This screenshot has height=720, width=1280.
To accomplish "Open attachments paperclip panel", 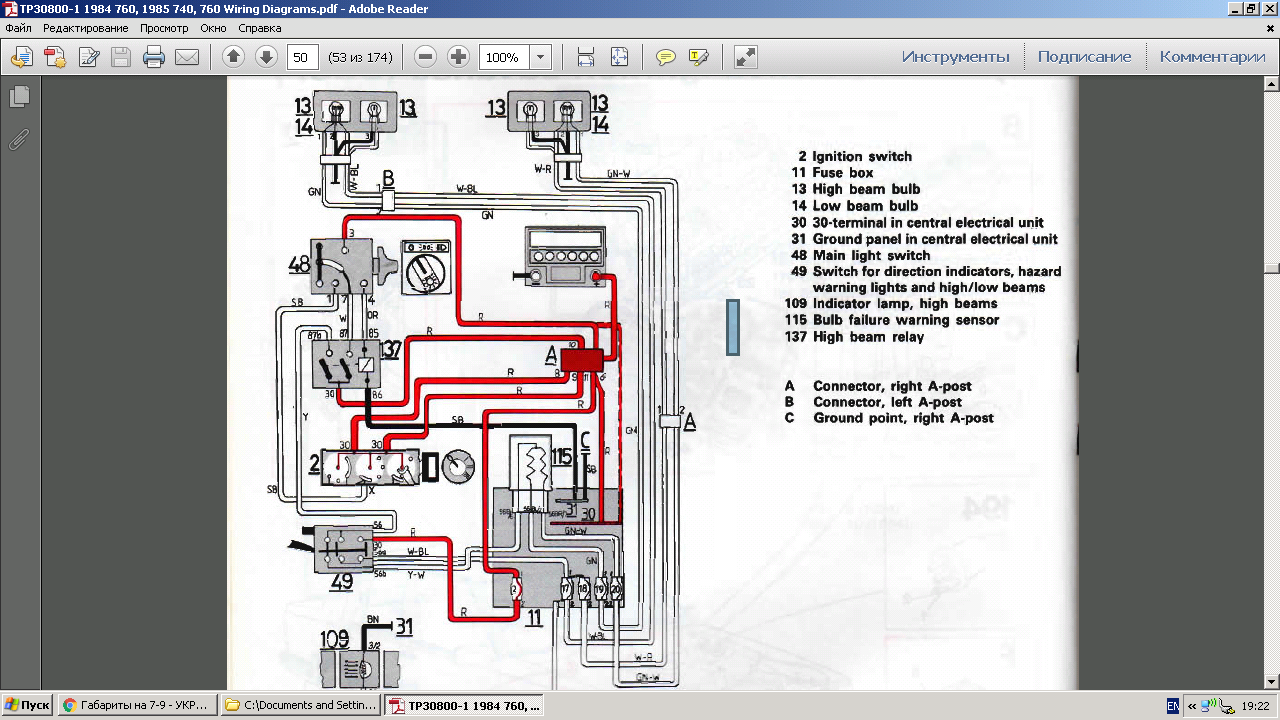I will click(x=19, y=139).
